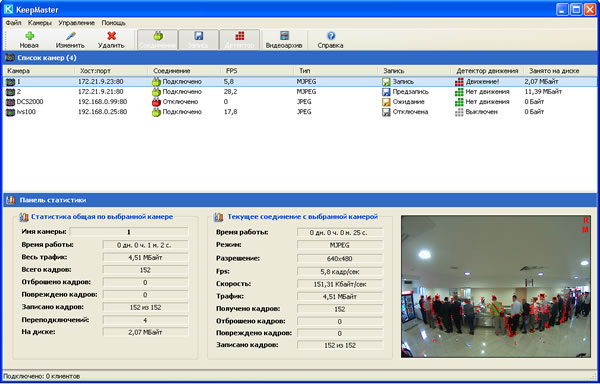Viewport: 600px width, 384px height.
Task: Sort by the FPS column header
Action: pos(257,71)
